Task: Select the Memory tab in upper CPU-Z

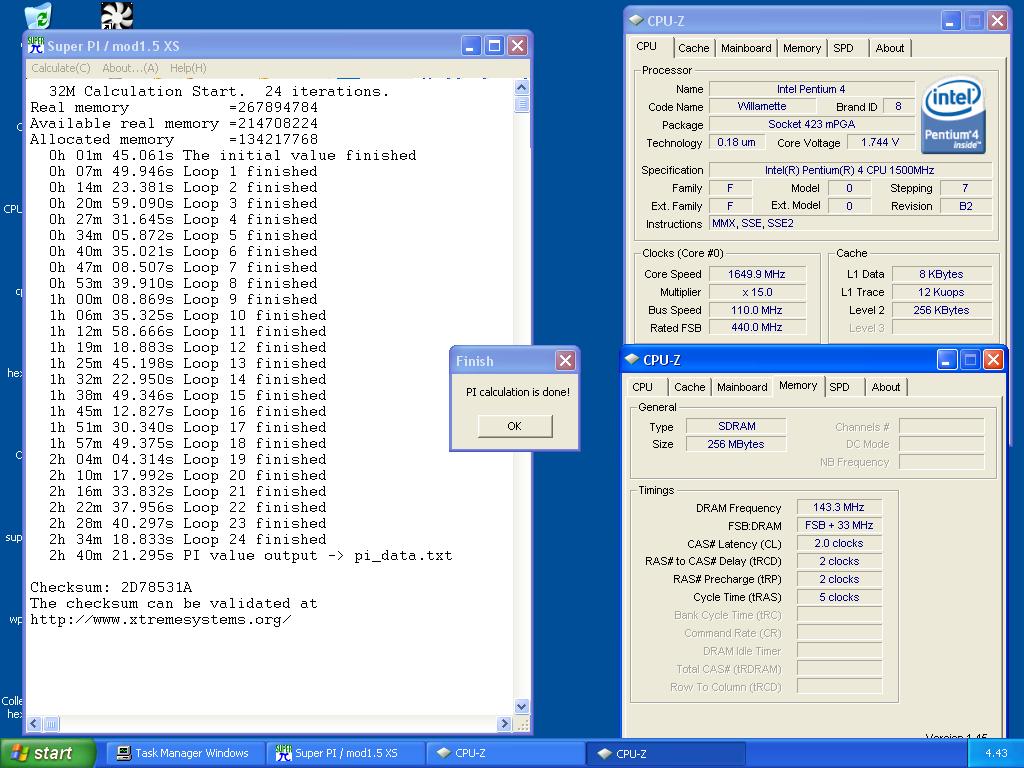Action: click(x=801, y=48)
